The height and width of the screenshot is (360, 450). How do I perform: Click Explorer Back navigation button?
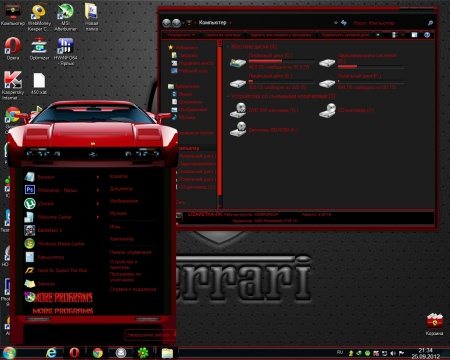pos(166,23)
